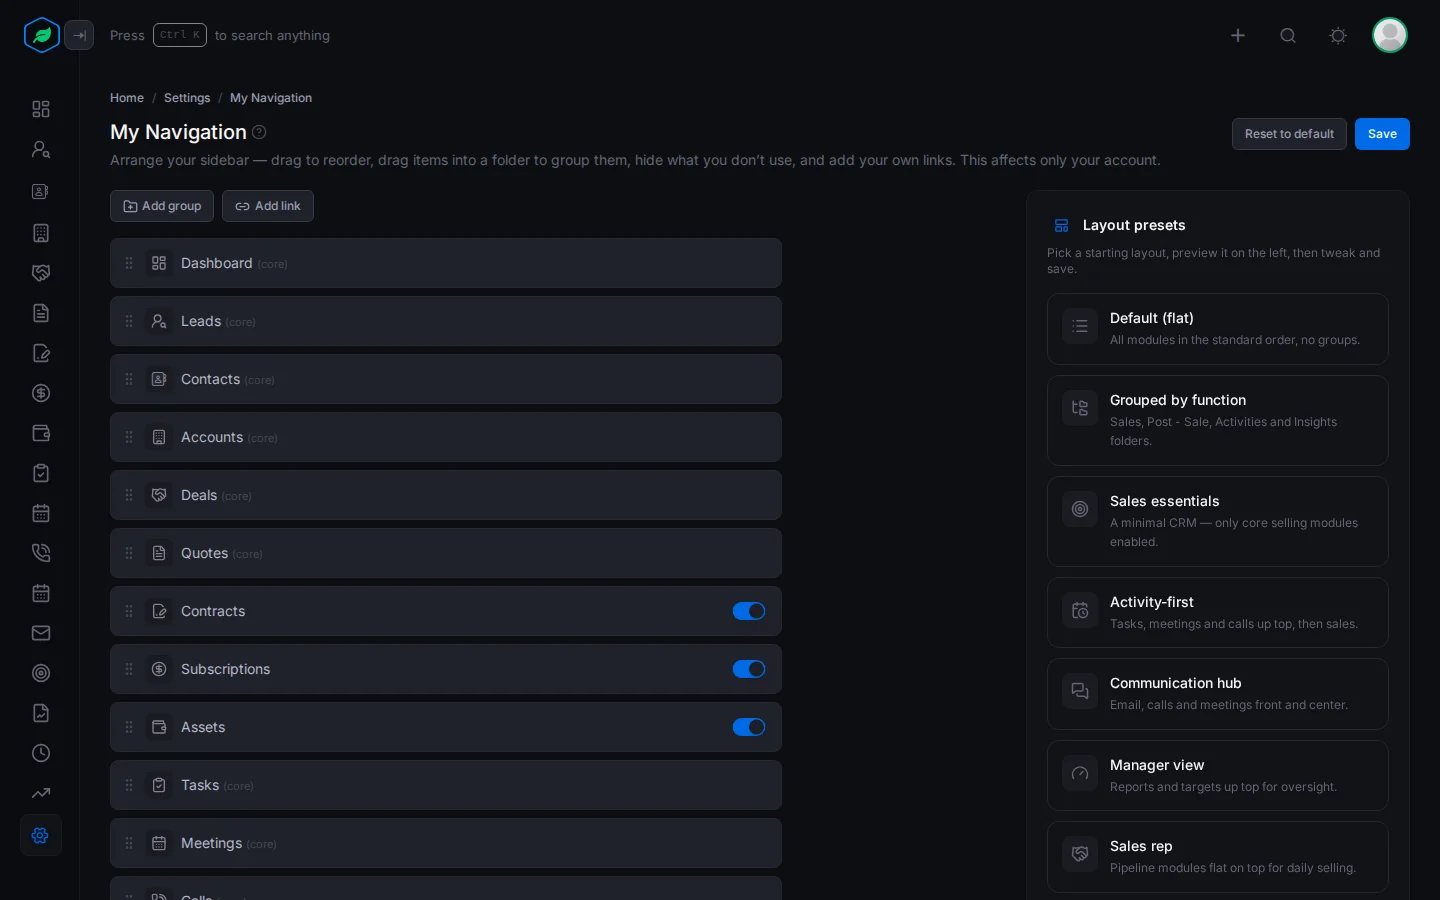
Task: Open Dashboard from the left sidebar icons
Action: click(41, 109)
